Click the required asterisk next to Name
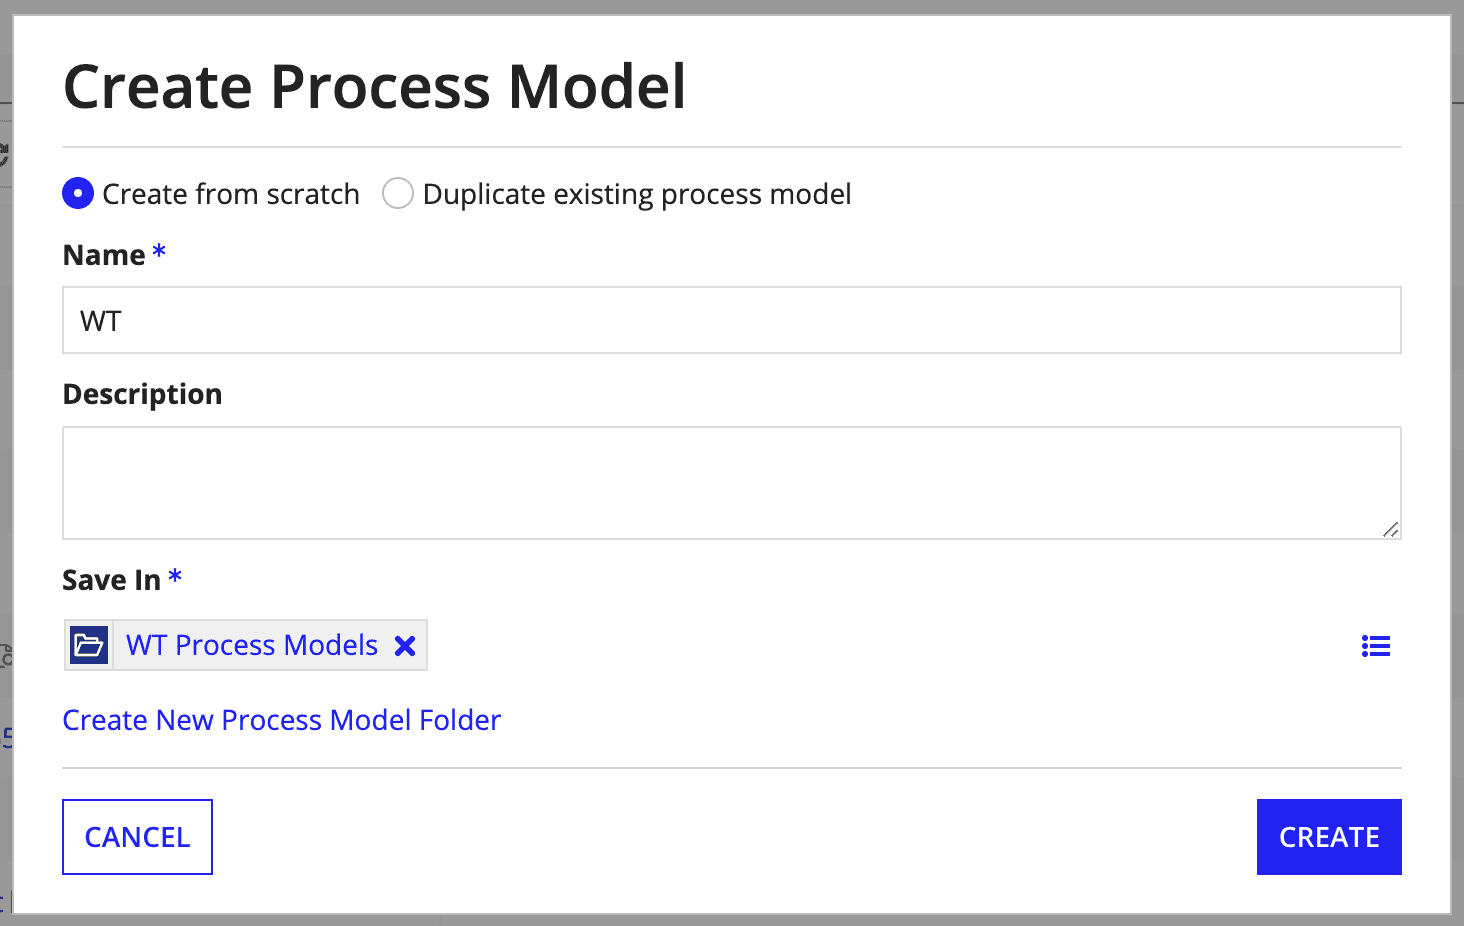The image size is (1464, 926). tap(159, 252)
